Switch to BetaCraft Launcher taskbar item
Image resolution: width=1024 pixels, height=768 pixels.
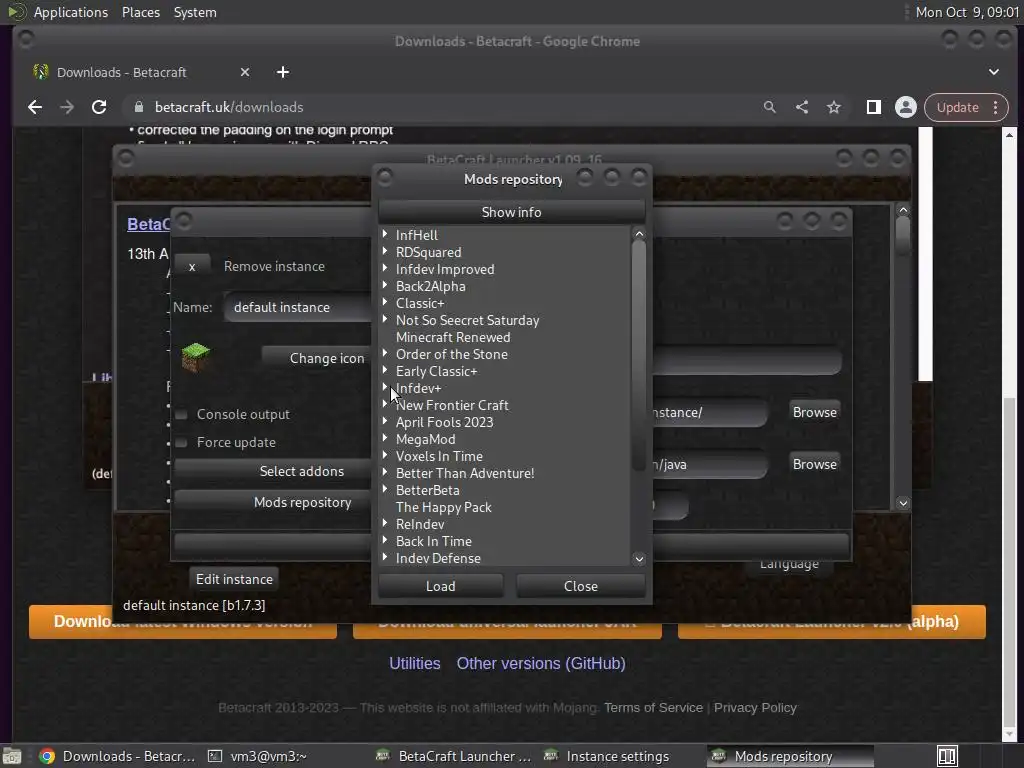(x=456, y=756)
